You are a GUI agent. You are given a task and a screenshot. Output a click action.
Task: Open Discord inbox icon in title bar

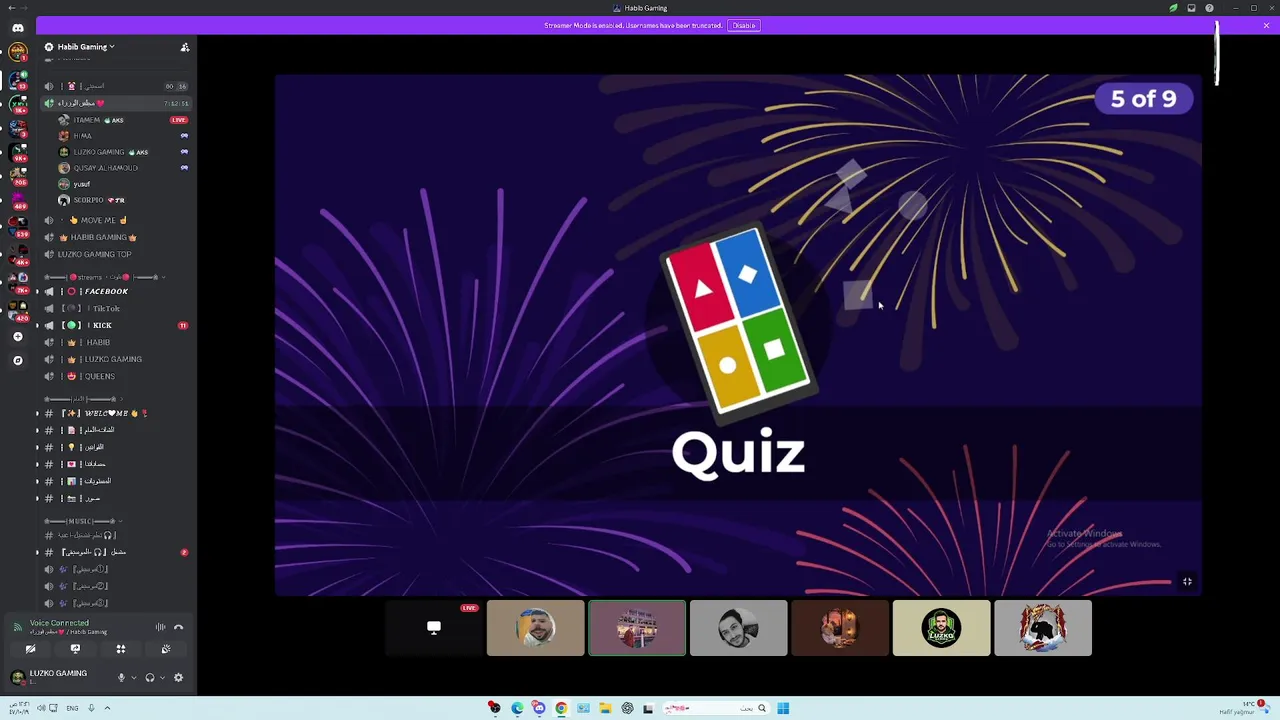tap(1191, 8)
